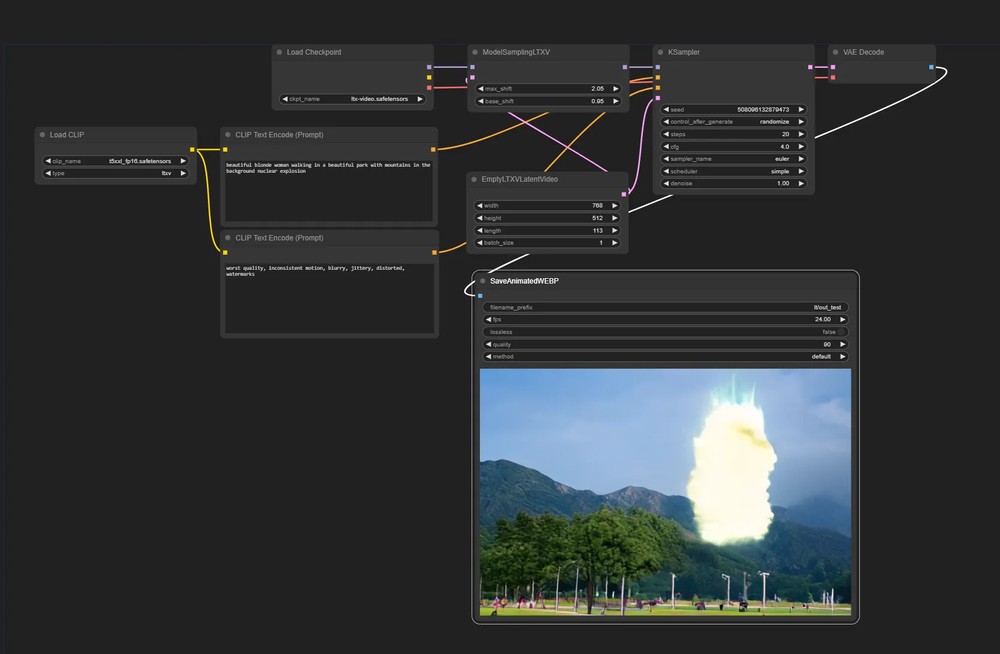Click the yellow output port on Load CLIP

[192, 149]
